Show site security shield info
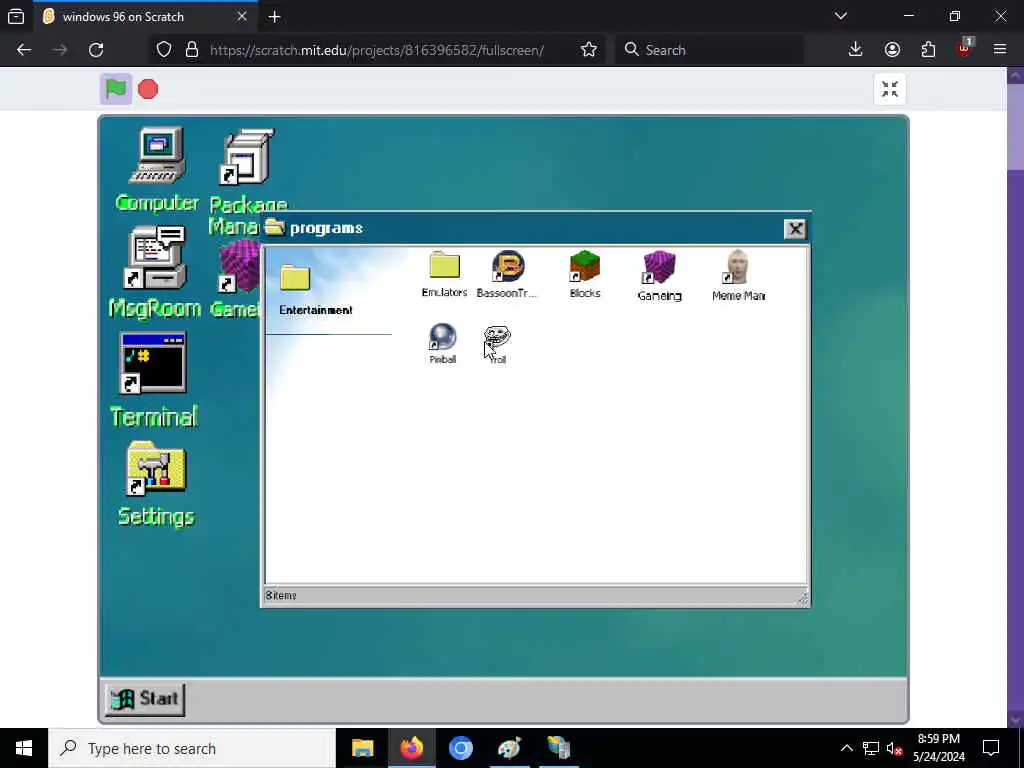Image resolution: width=1024 pixels, height=768 pixels. (x=164, y=50)
